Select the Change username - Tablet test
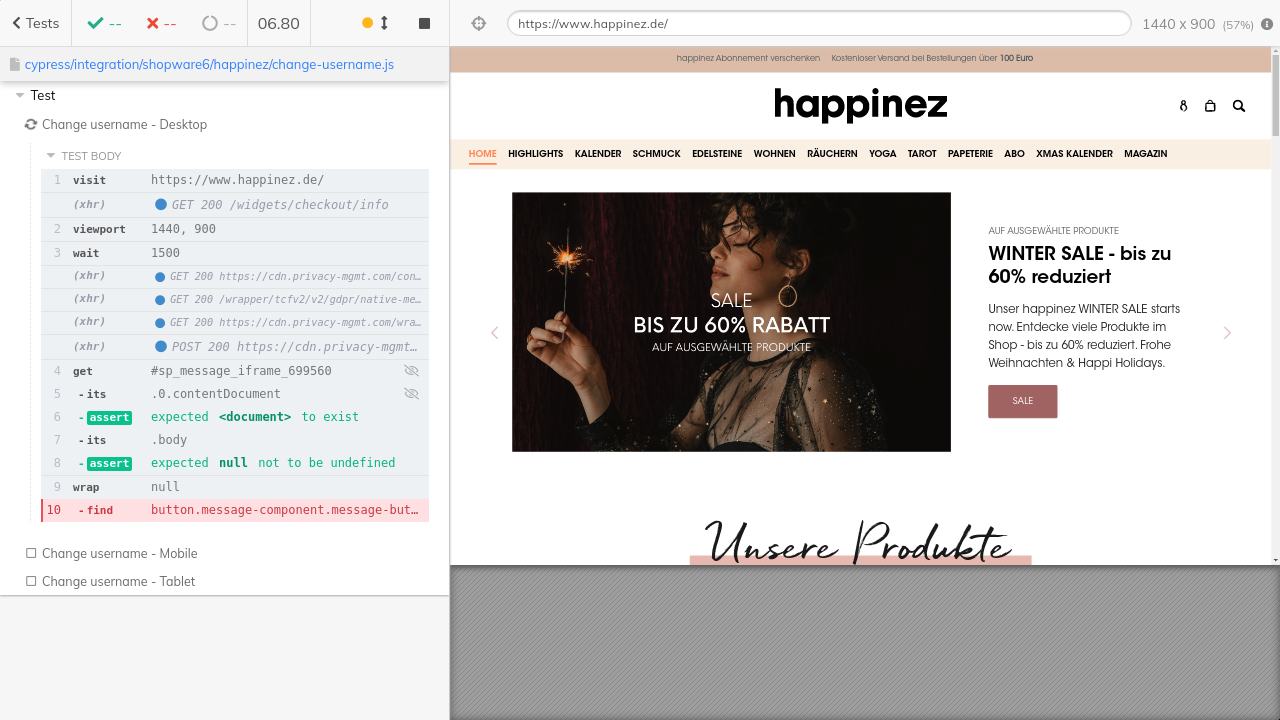1280x720 pixels. tap(118, 581)
